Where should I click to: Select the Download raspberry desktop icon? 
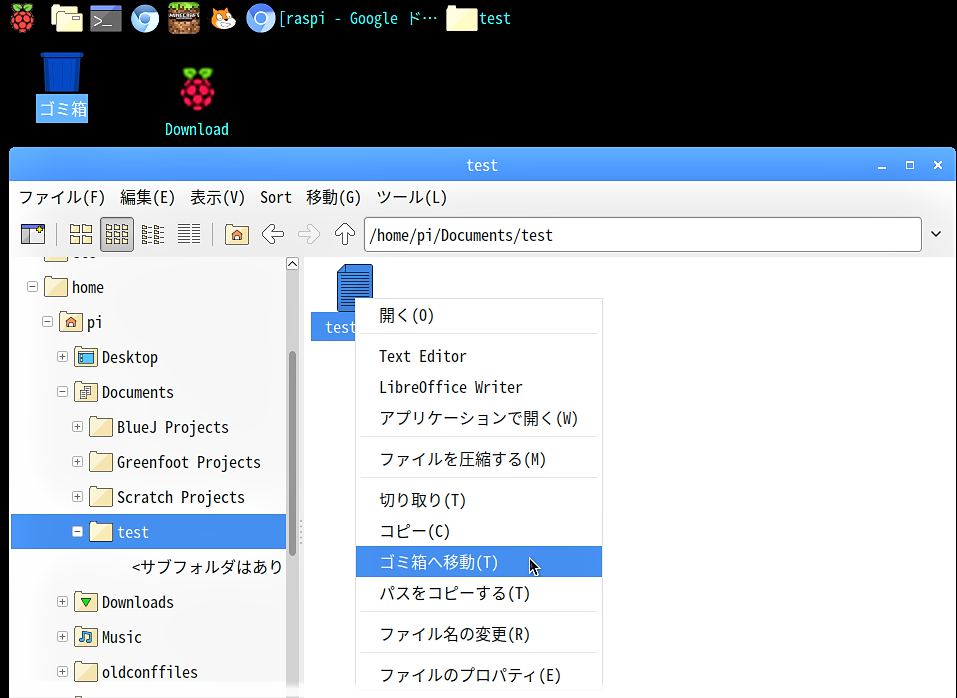coord(197,102)
